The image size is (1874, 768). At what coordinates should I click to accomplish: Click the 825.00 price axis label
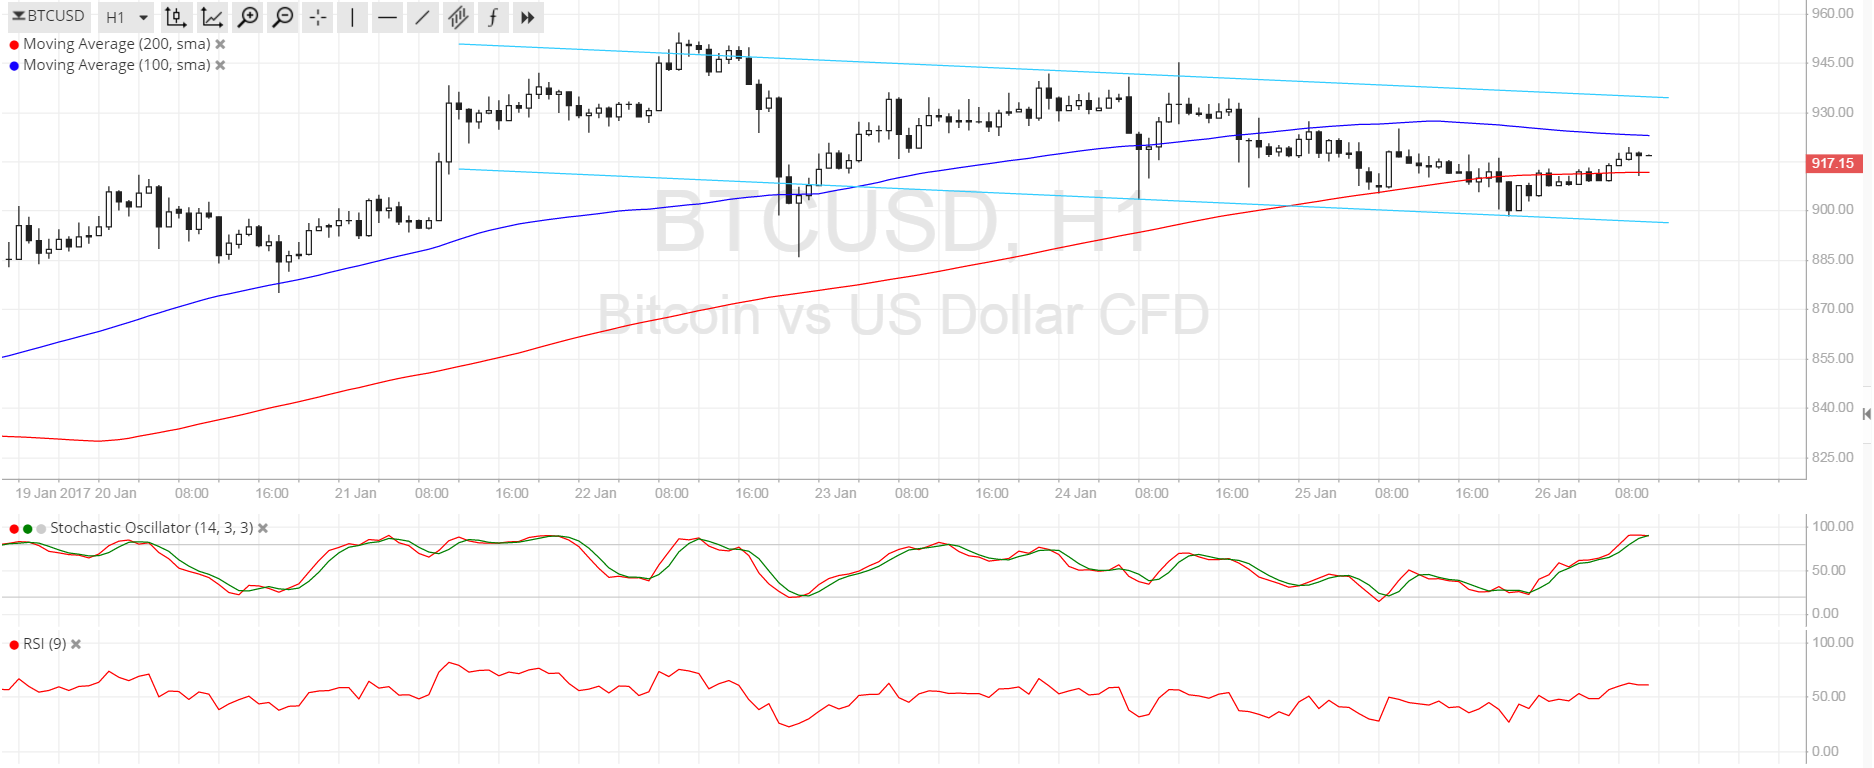point(1832,457)
